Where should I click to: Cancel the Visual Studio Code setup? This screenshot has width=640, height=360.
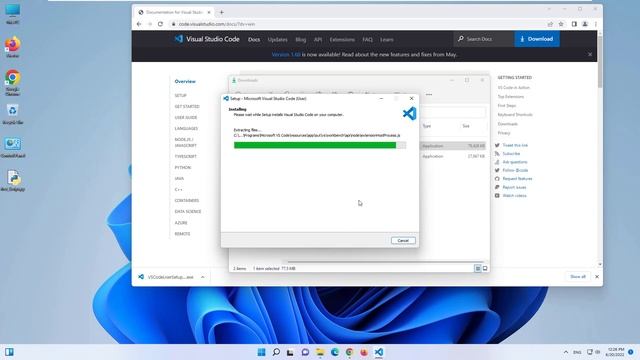403,240
